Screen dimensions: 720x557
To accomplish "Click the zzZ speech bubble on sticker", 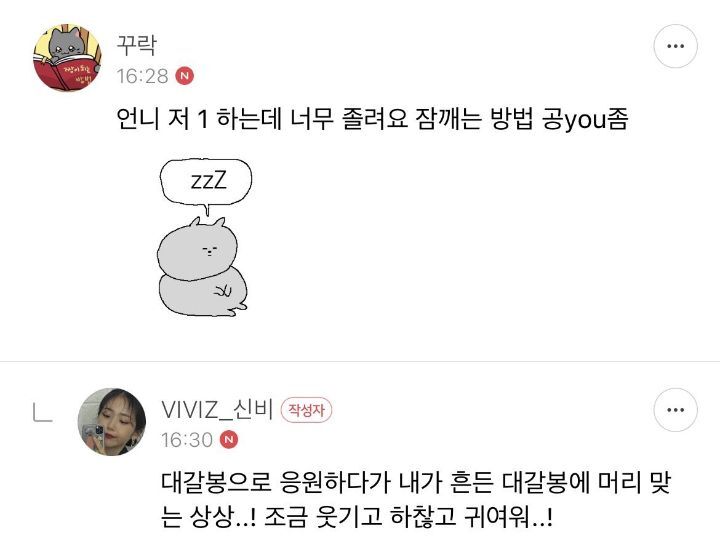I will click(206, 182).
